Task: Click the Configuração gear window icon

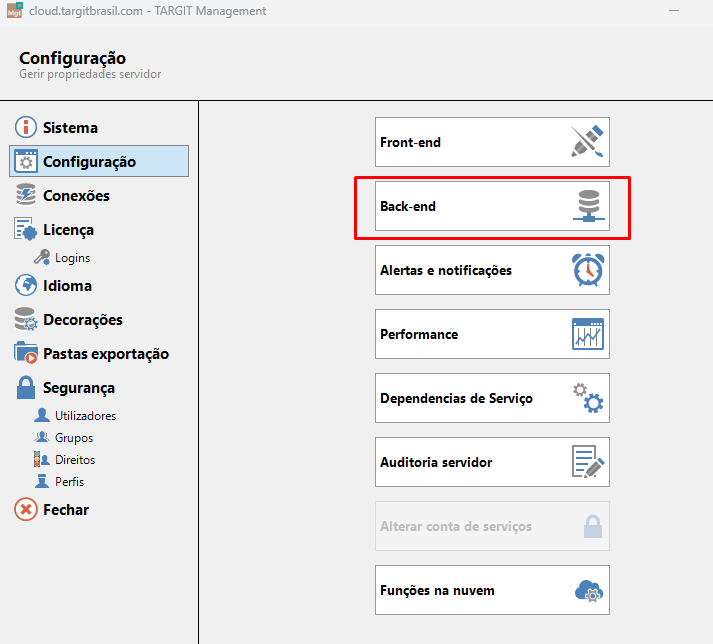Action: 25,161
